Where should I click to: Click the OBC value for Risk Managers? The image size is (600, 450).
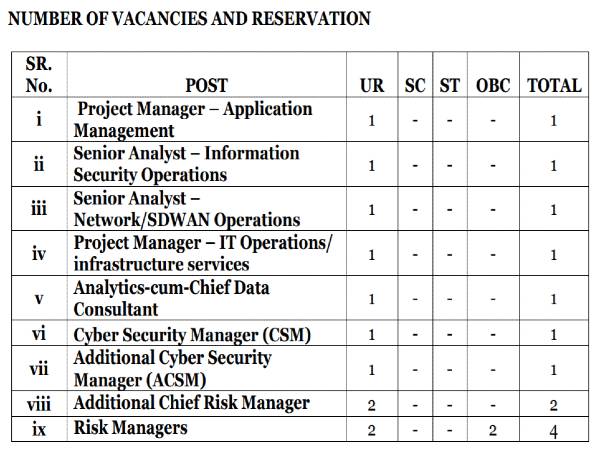pyautogui.click(x=493, y=430)
